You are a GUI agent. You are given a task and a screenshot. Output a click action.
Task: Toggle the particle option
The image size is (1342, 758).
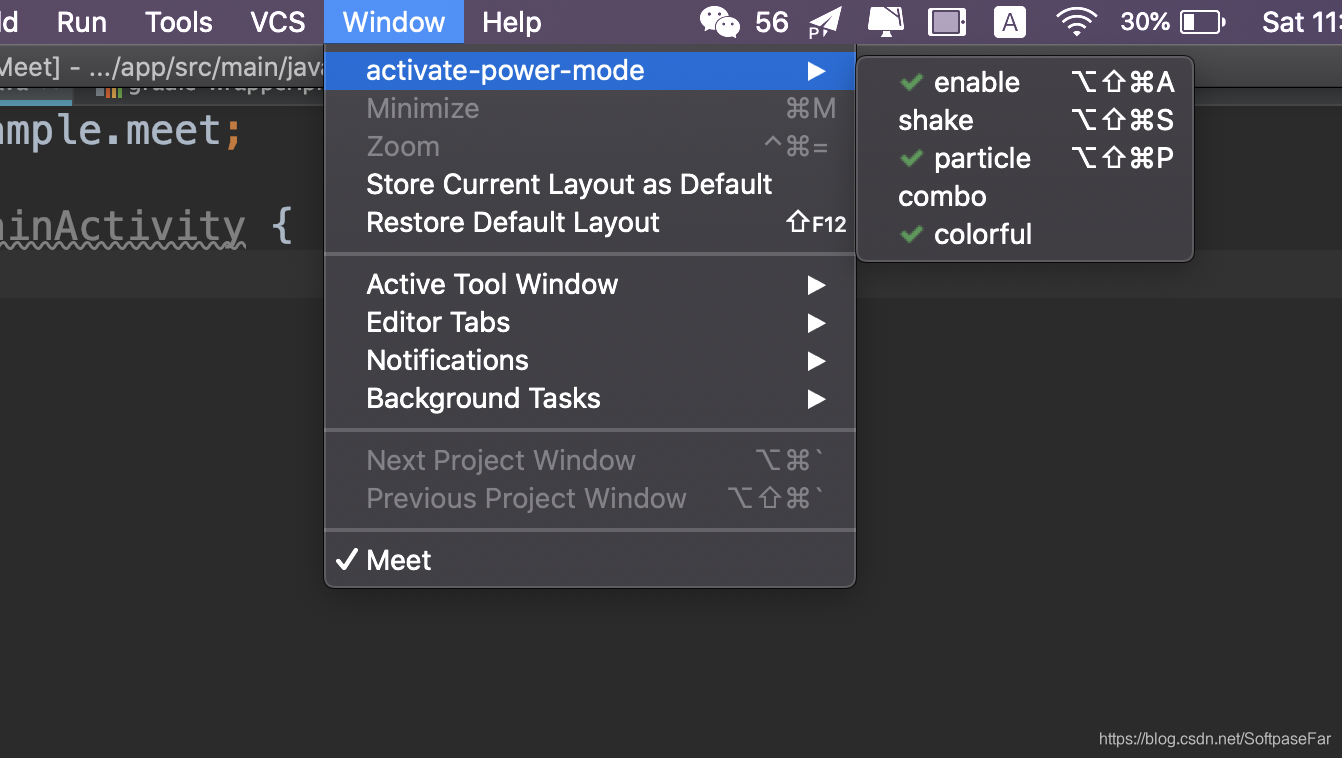pyautogui.click(x=1025, y=158)
